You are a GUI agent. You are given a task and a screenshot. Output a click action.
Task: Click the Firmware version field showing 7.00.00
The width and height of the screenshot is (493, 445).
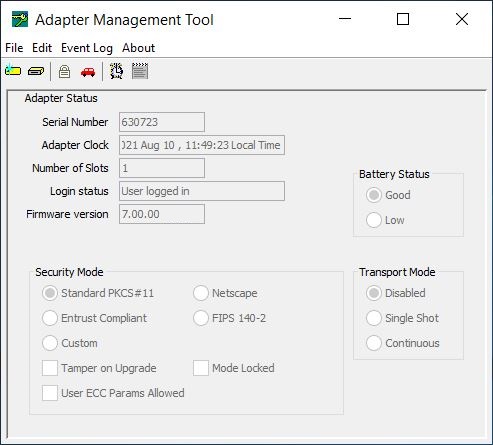tap(162, 214)
